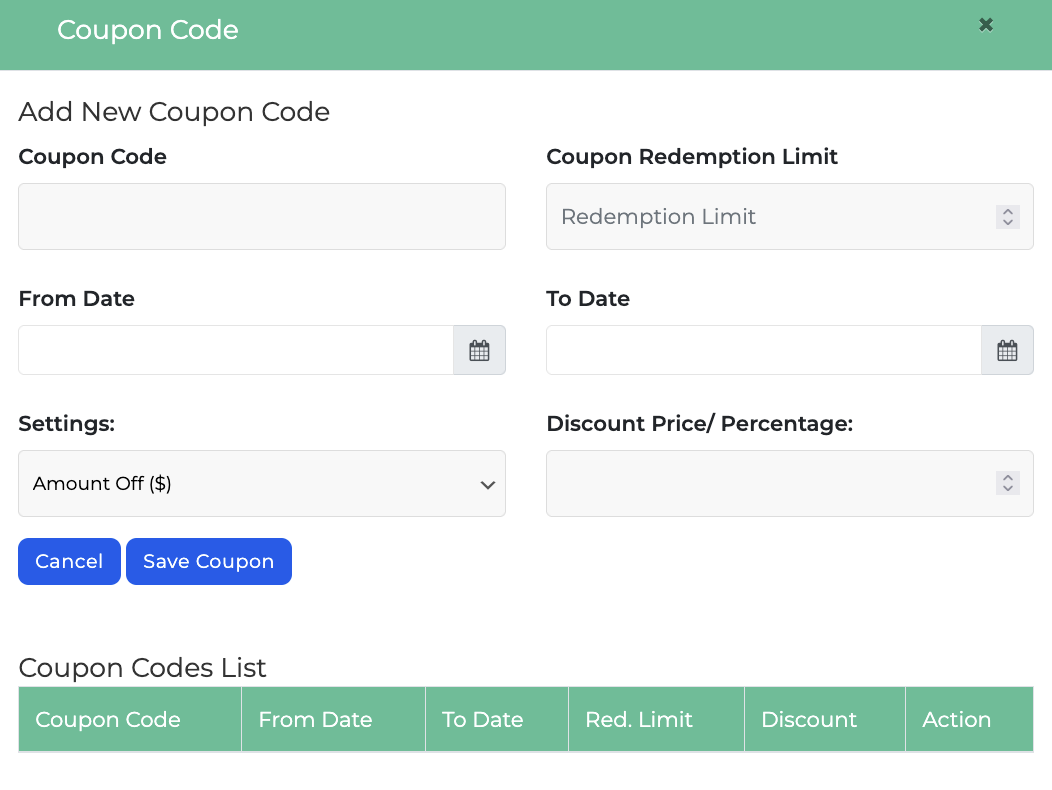Click the Discount column header
The width and height of the screenshot is (1052, 790).
pyautogui.click(x=809, y=719)
